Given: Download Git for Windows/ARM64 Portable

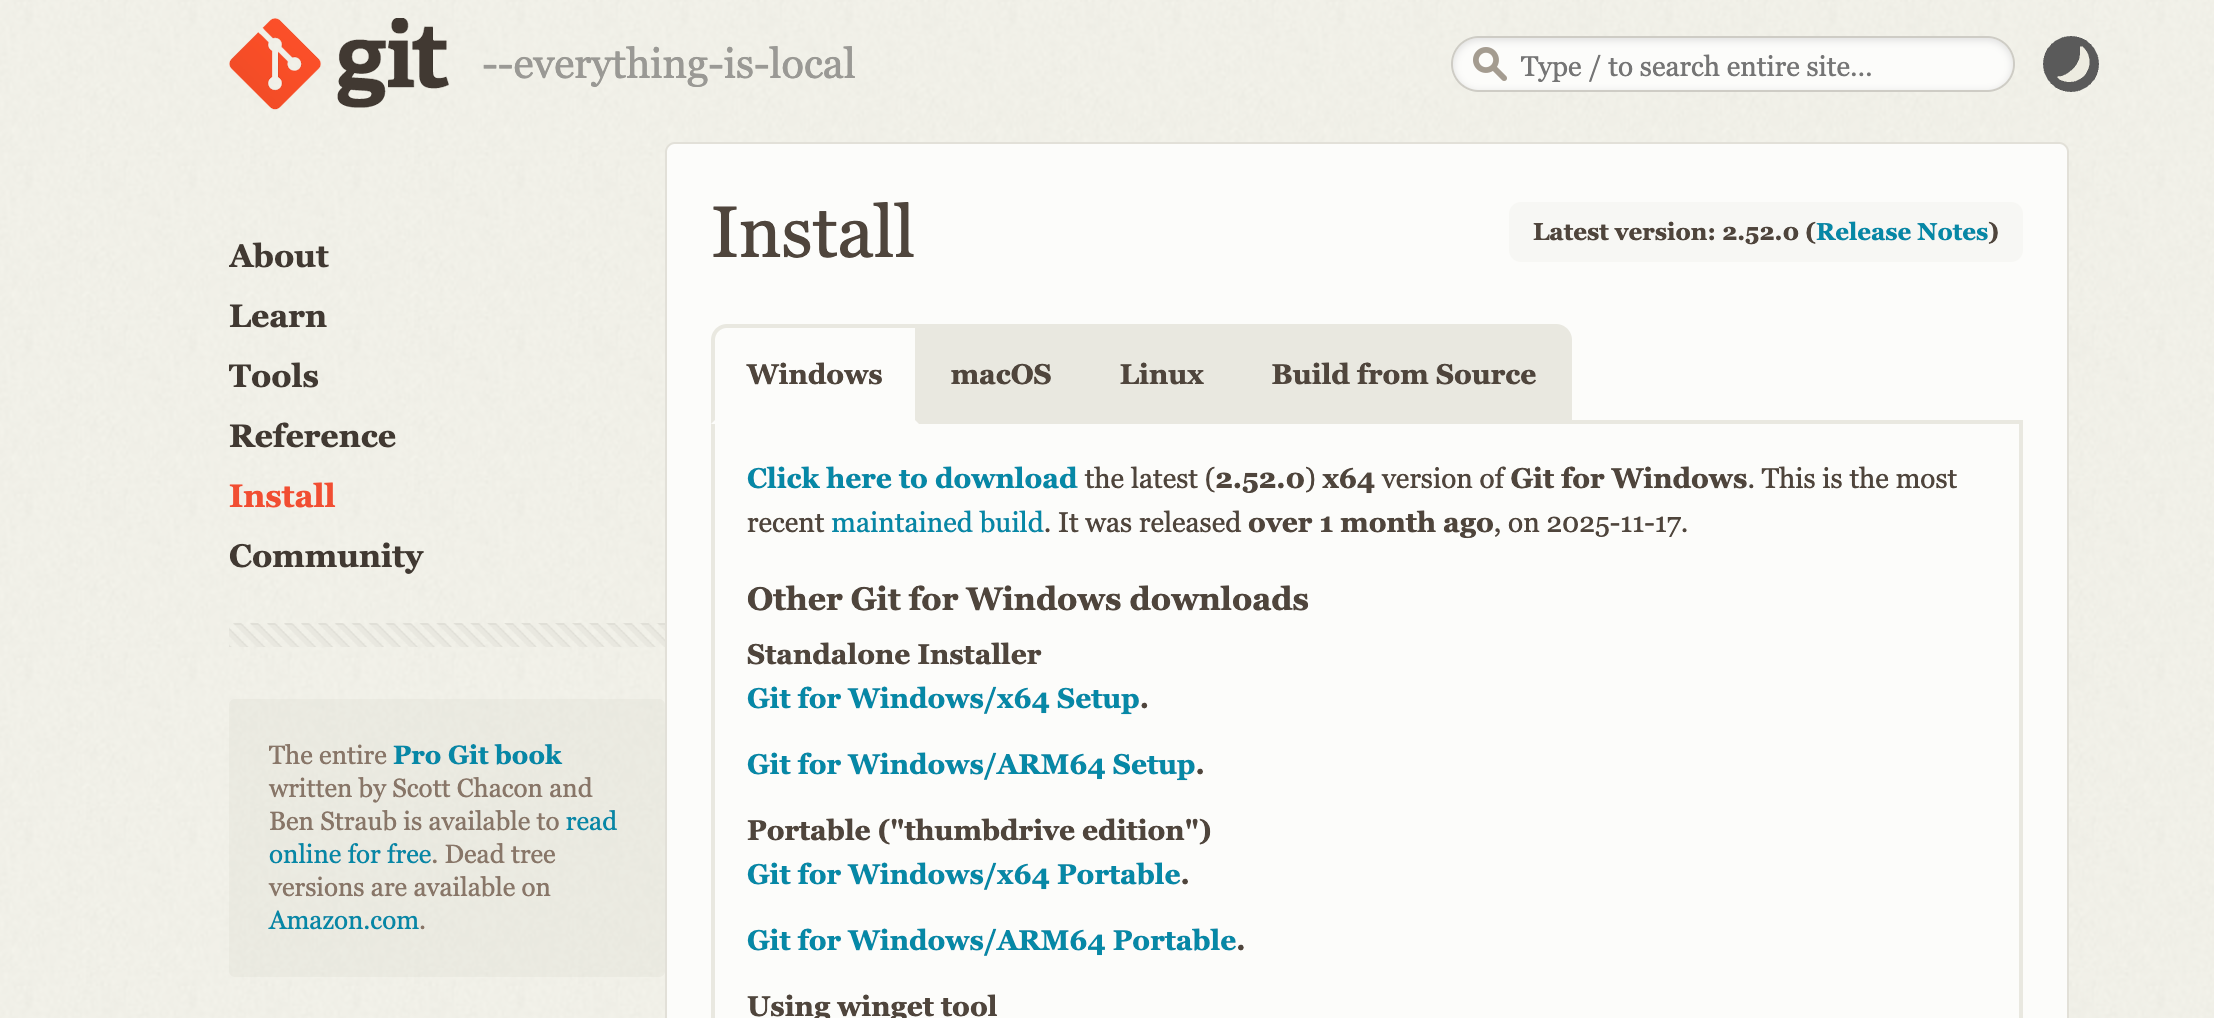Looking at the screenshot, I should tap(992, 940).
